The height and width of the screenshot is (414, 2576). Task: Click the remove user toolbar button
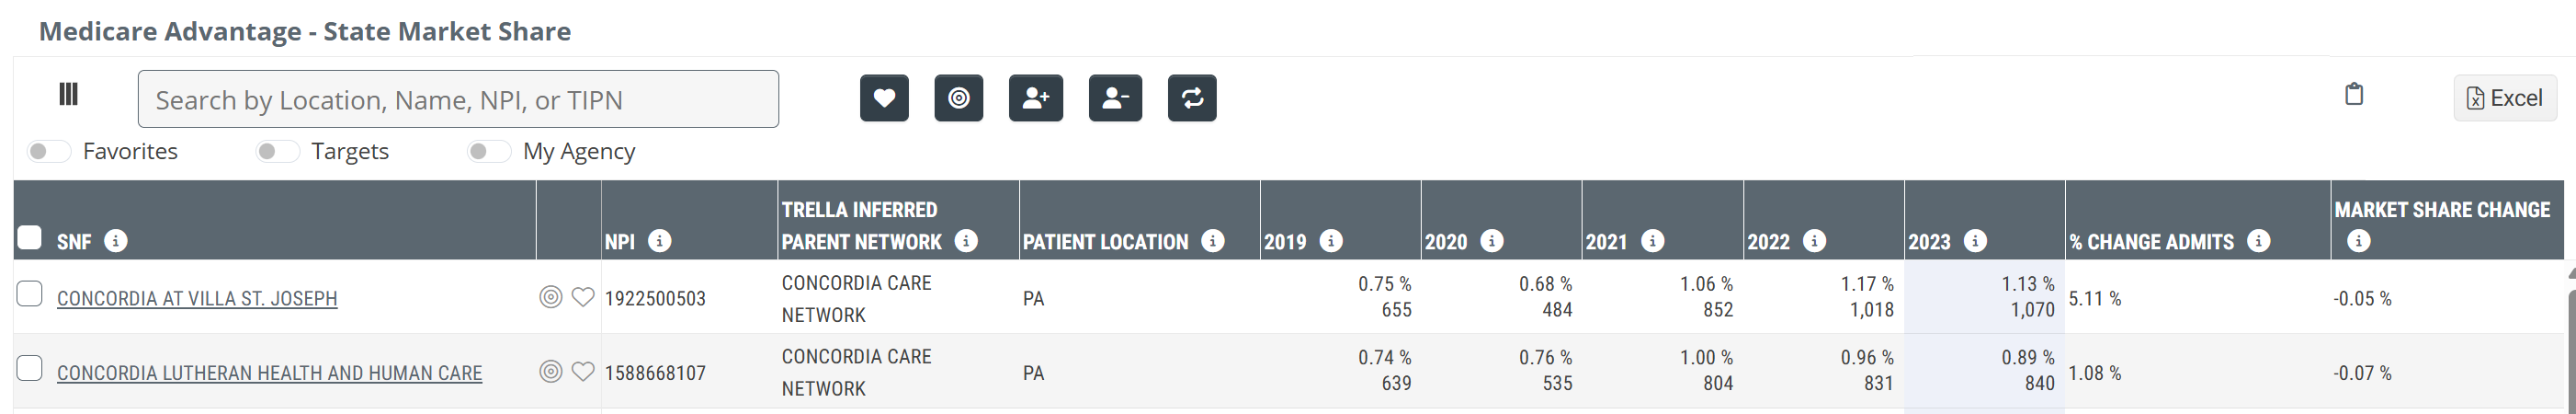tap(1115, 98)
